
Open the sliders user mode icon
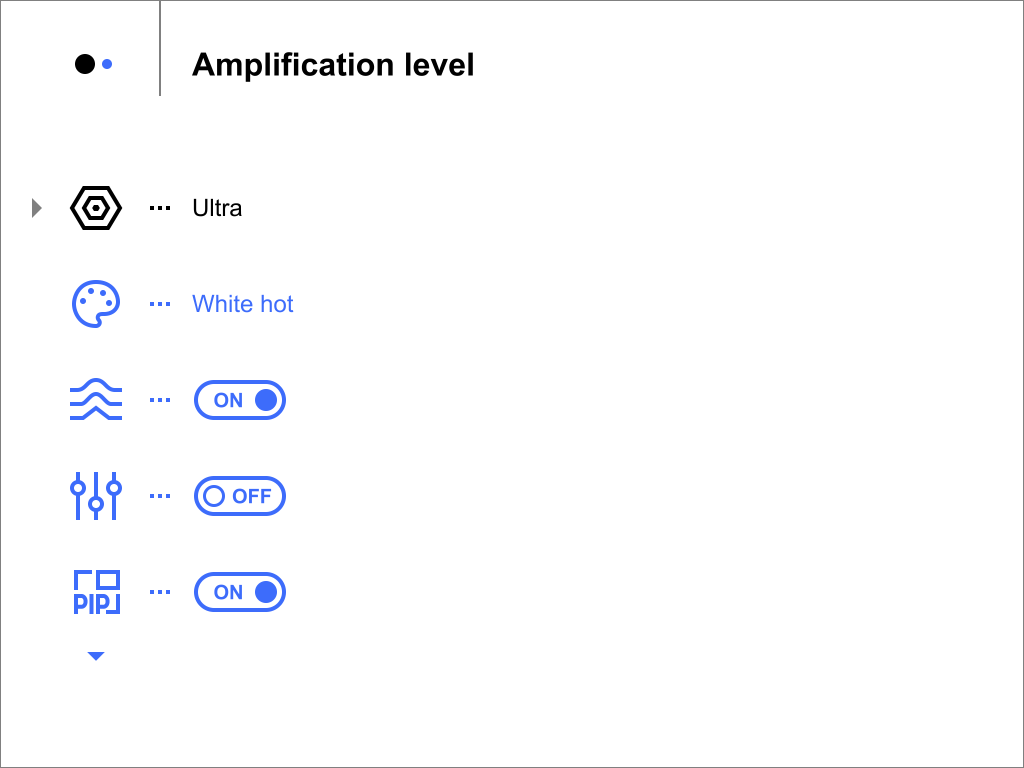pyautogui.click(x=96, y=496)
